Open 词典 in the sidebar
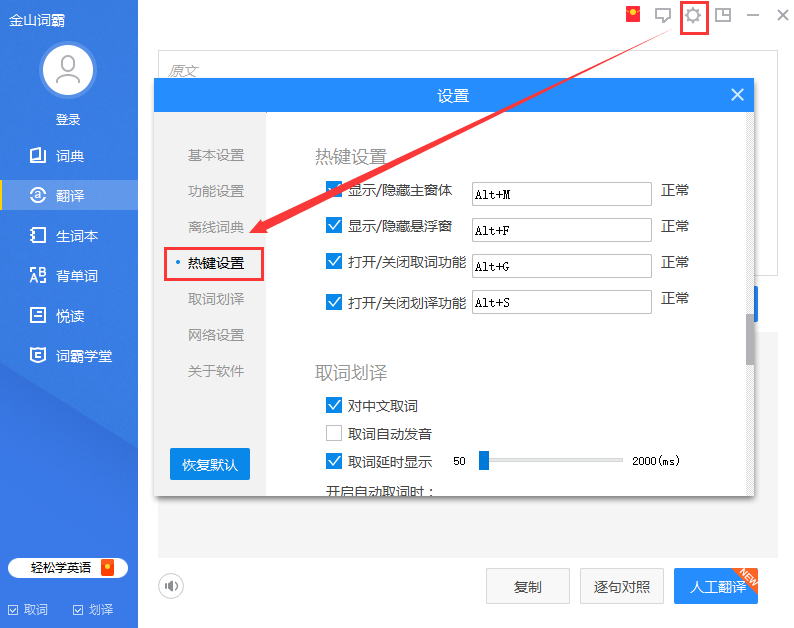794x628 pixels. [69, 156]
